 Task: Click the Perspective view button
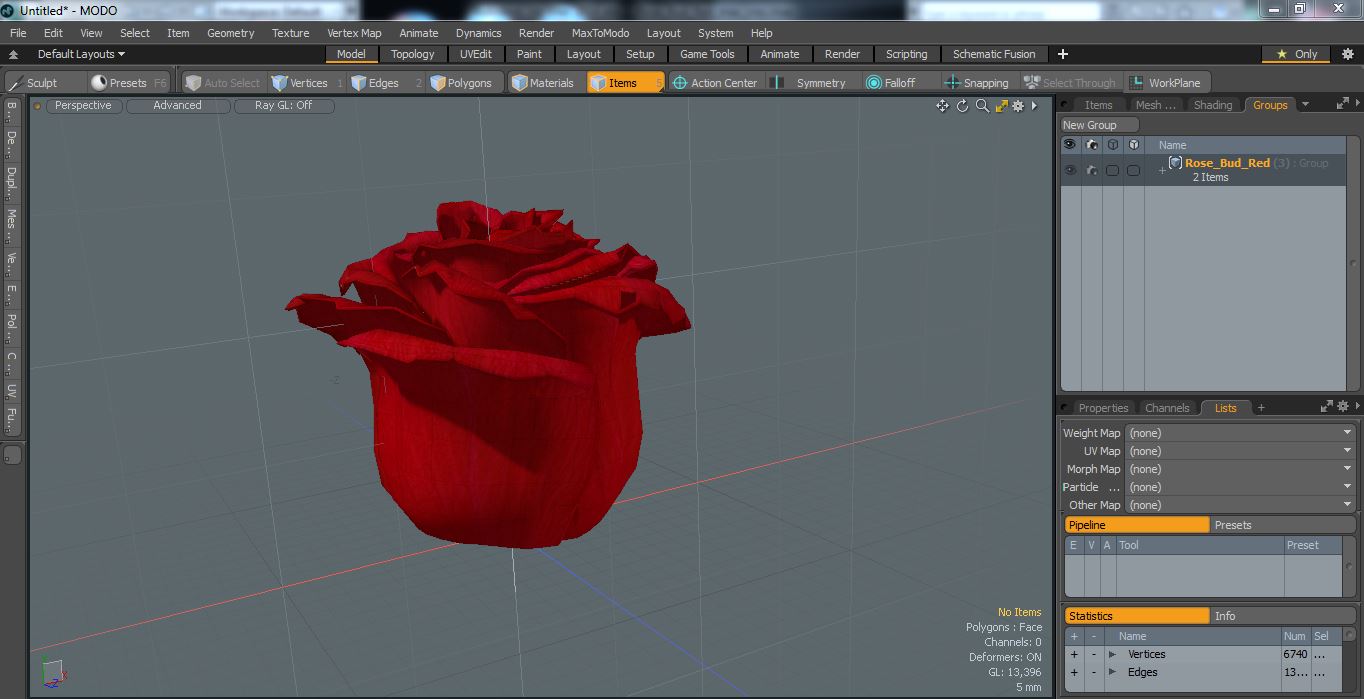pyautogui.click(x=83, y=105)
